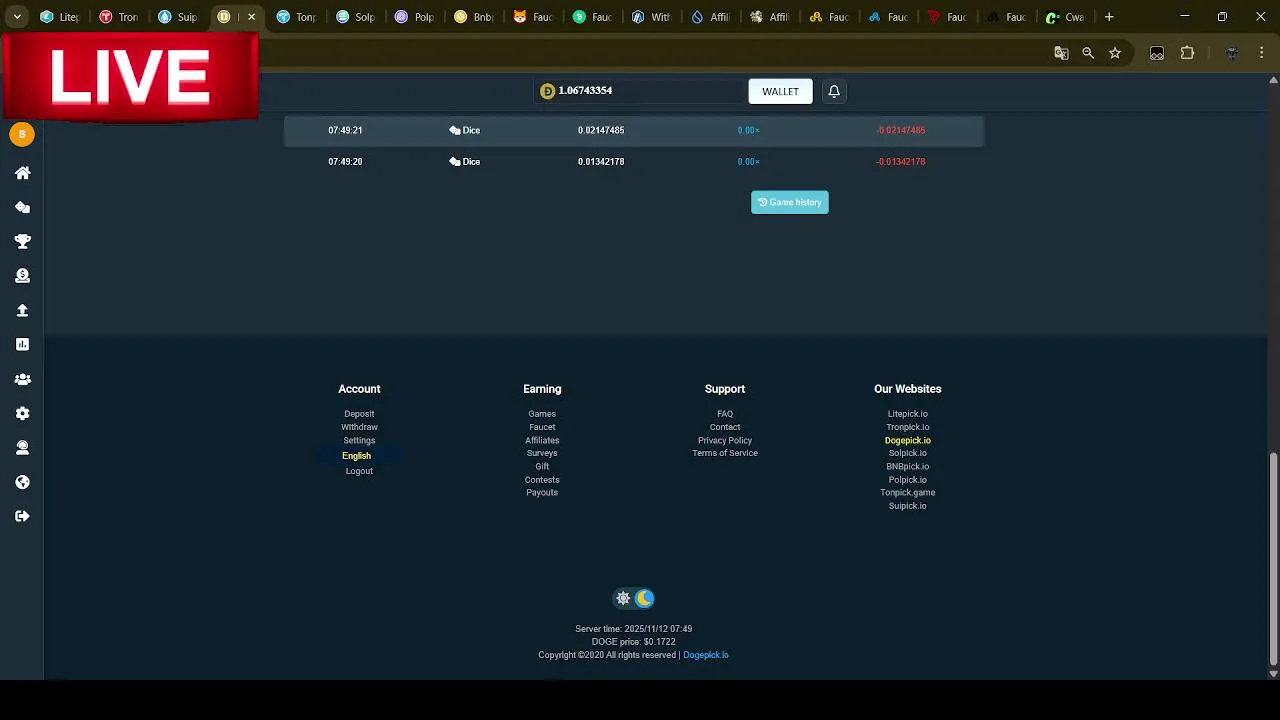
Task: Visit BNBpick.io website link
Action: click(908, 466)
